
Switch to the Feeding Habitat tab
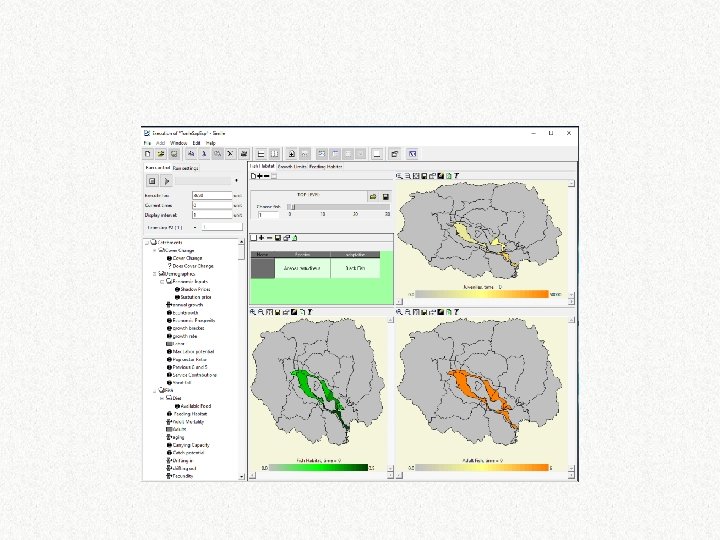point(326,166)
